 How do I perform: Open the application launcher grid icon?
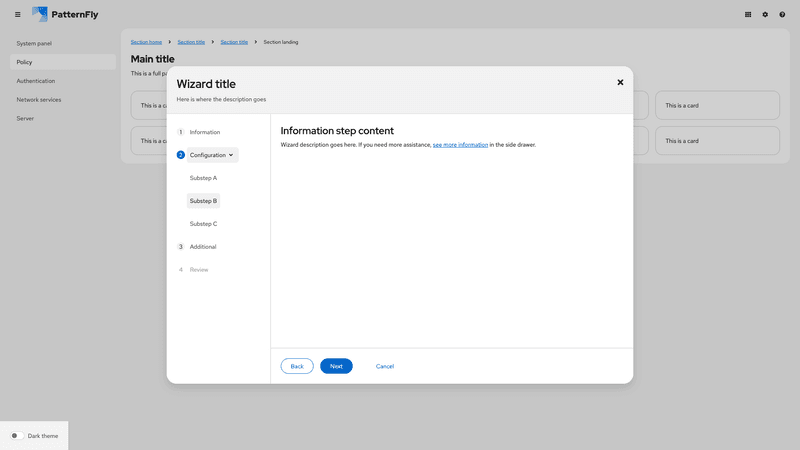(x=748, y=14)
